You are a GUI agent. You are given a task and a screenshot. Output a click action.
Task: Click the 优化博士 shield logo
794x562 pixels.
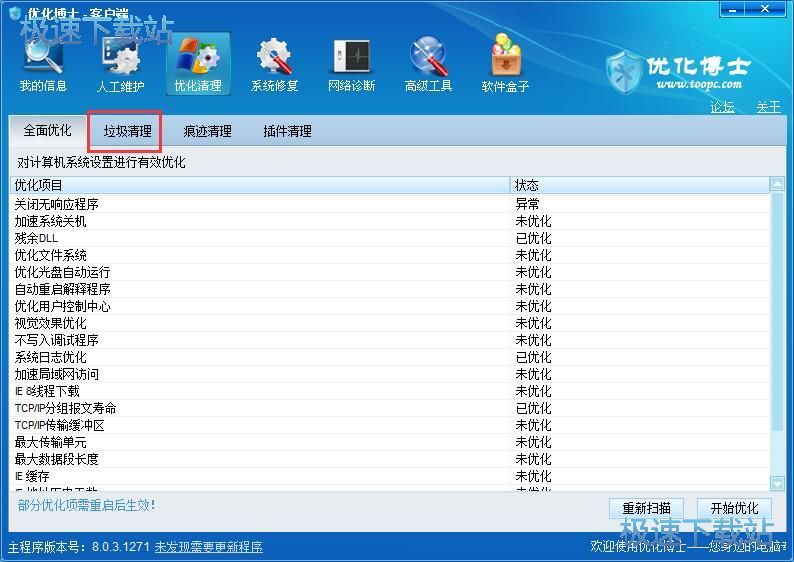pos(624,72)
